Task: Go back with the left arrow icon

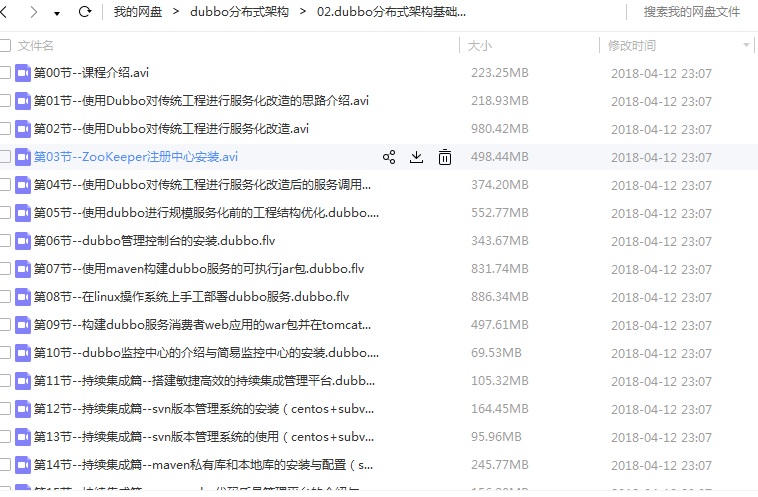Action: [x=3, y=12]
